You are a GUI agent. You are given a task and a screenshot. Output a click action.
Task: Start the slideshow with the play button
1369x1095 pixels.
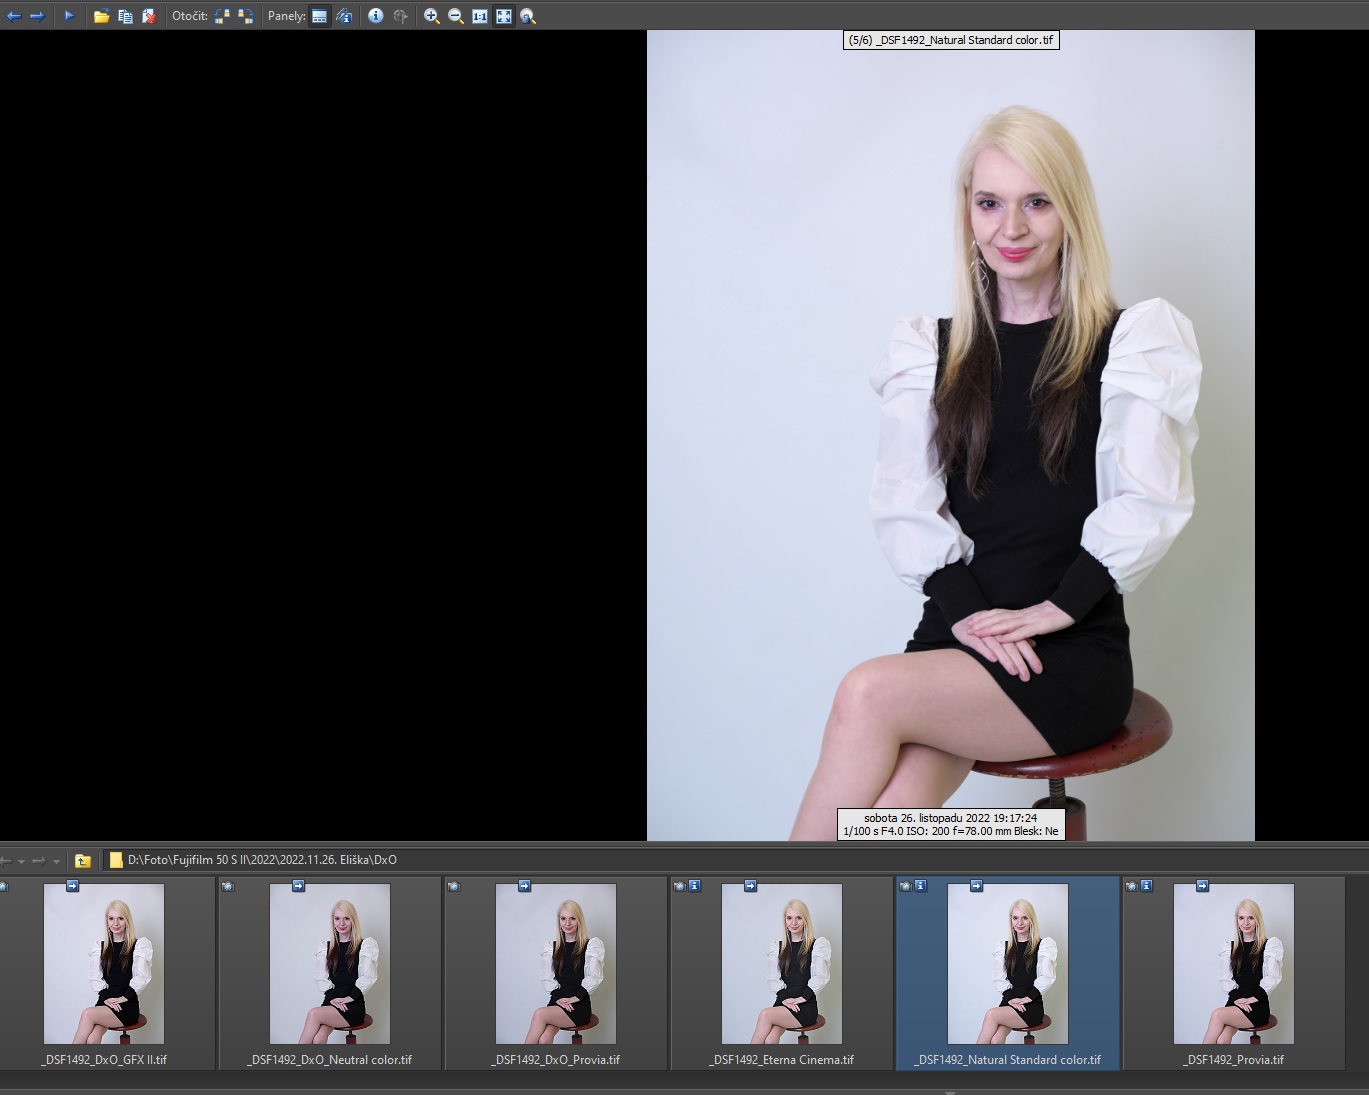pos(69,16)
